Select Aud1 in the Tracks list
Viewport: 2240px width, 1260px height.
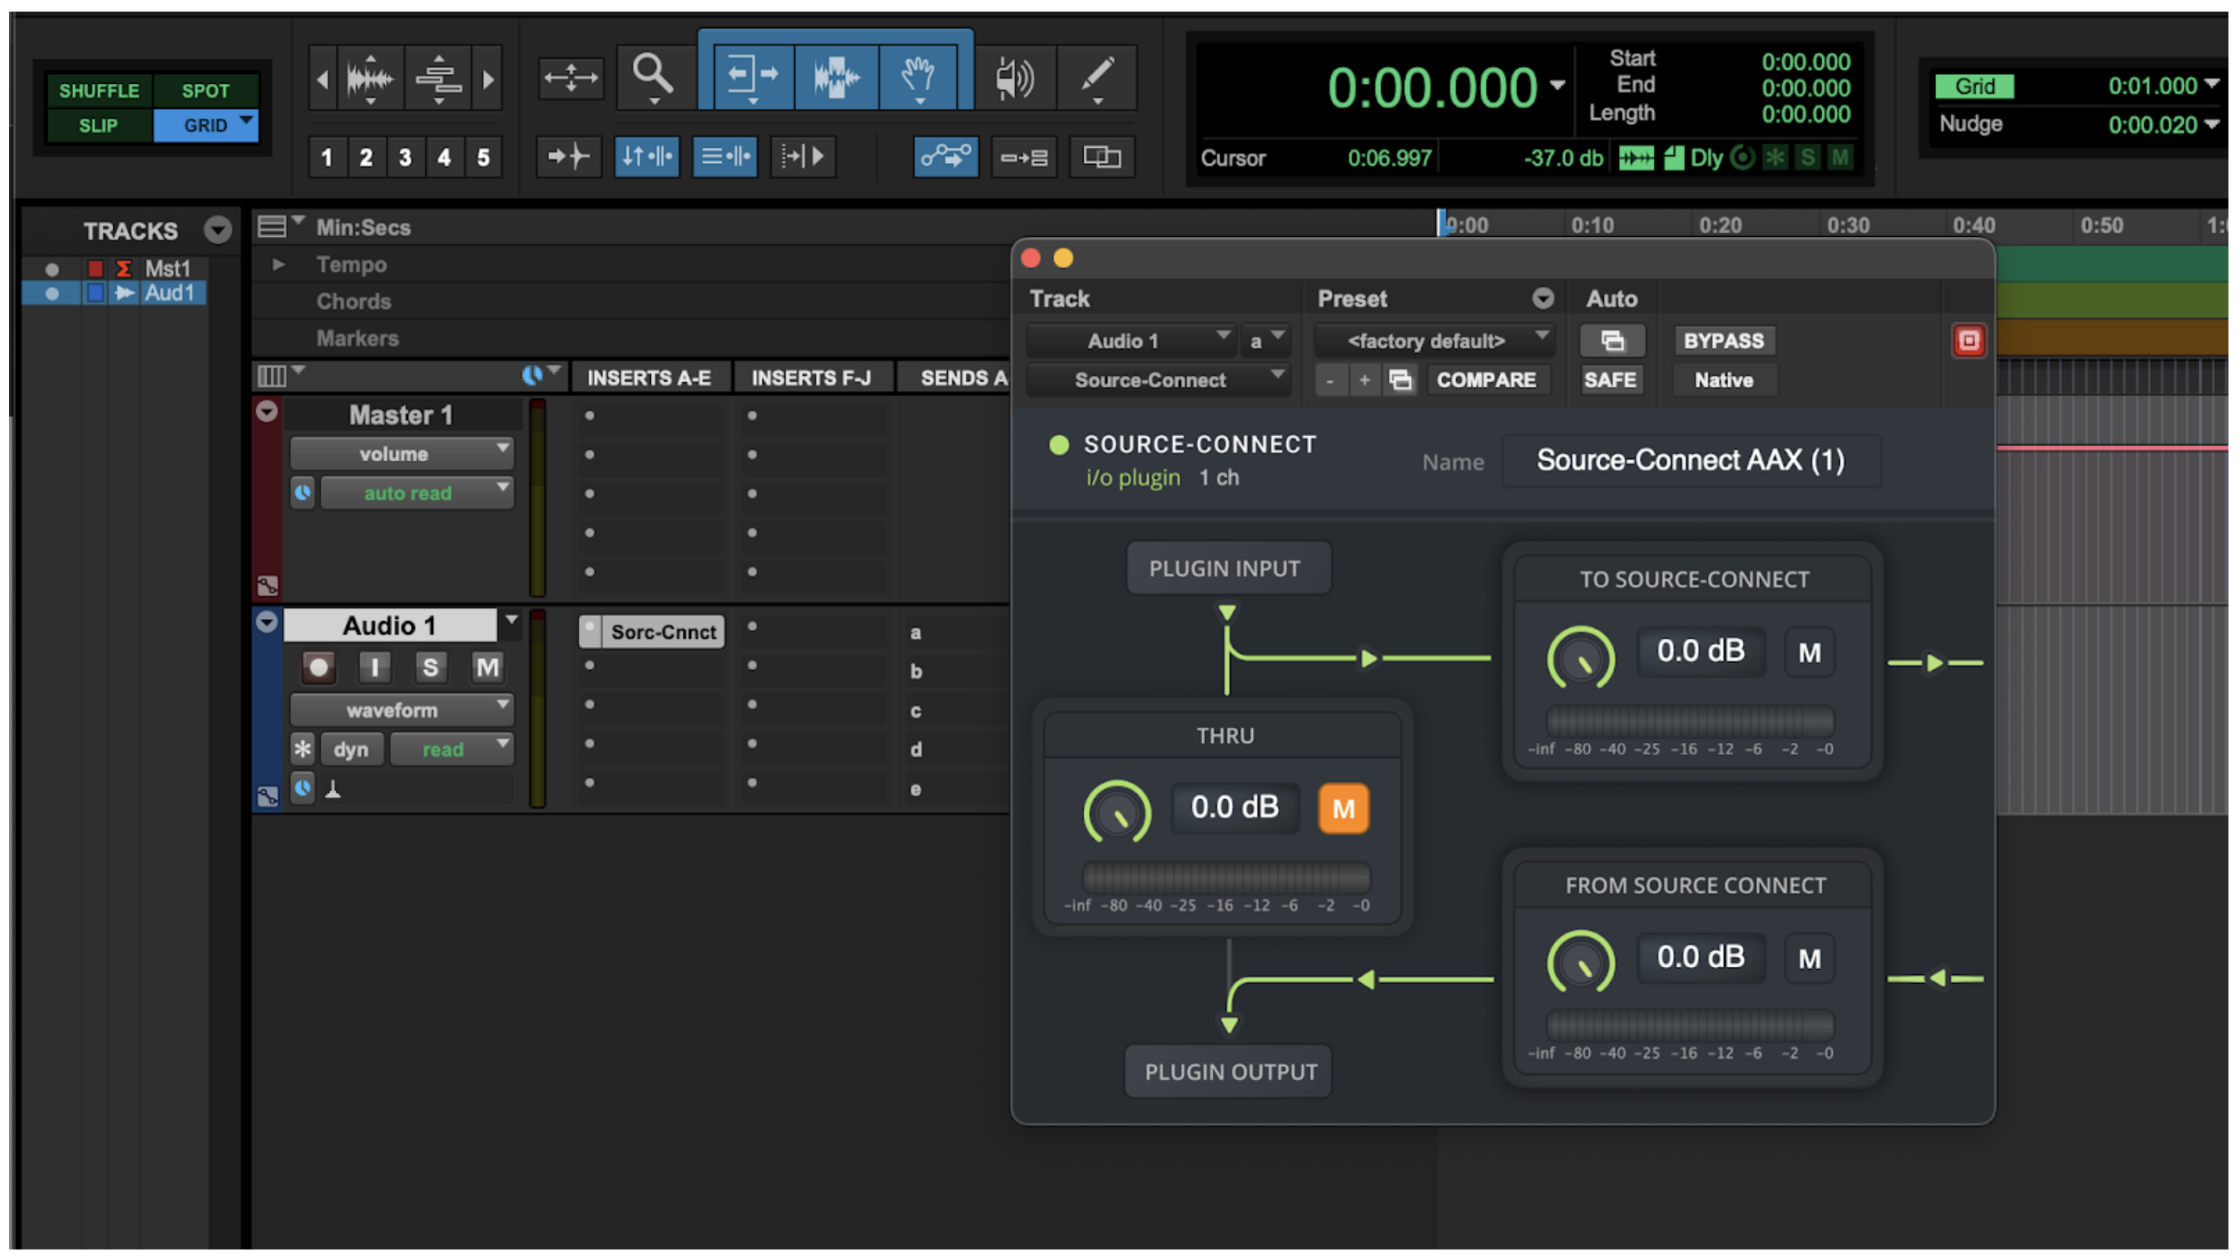pyautogui.click(x=168, y=293)
